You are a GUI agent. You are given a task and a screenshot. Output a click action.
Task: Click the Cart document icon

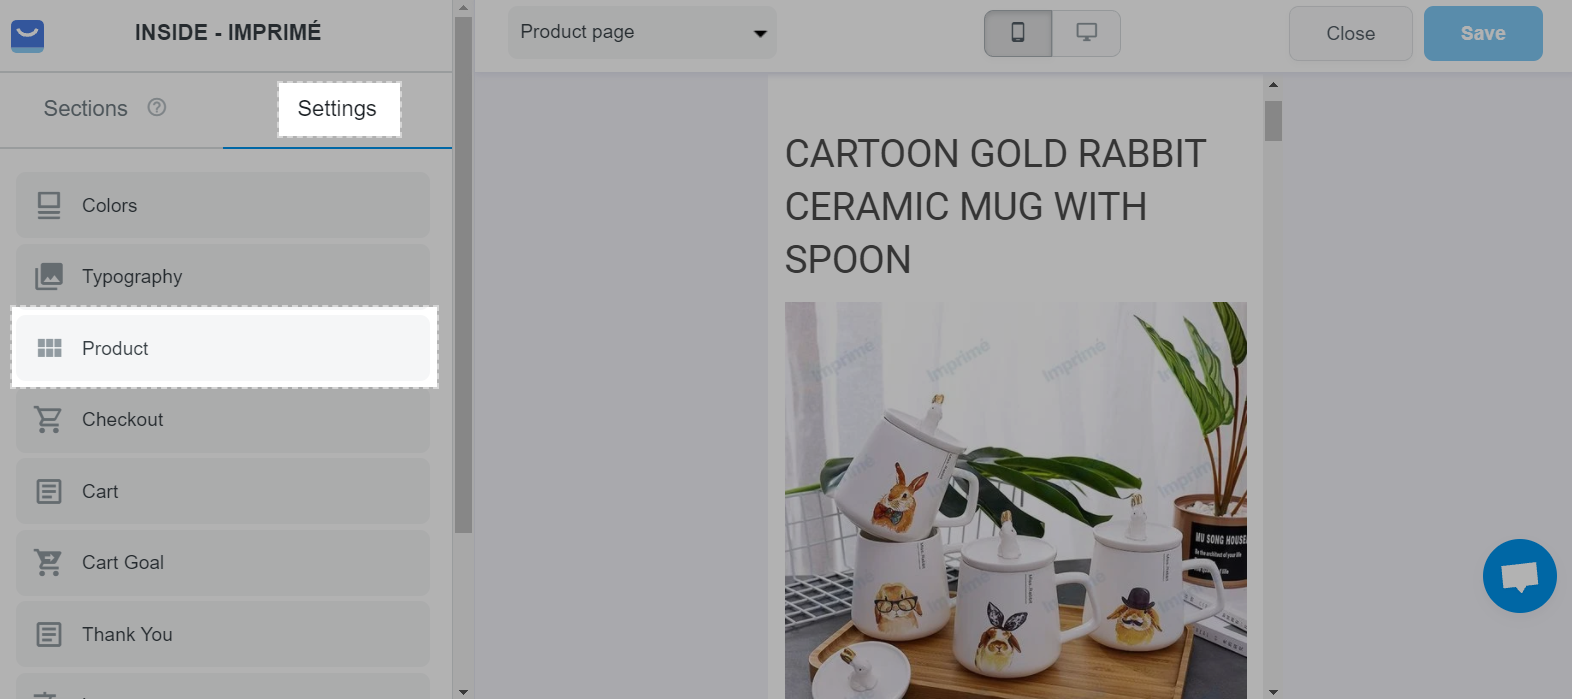(x=49, y=491)
